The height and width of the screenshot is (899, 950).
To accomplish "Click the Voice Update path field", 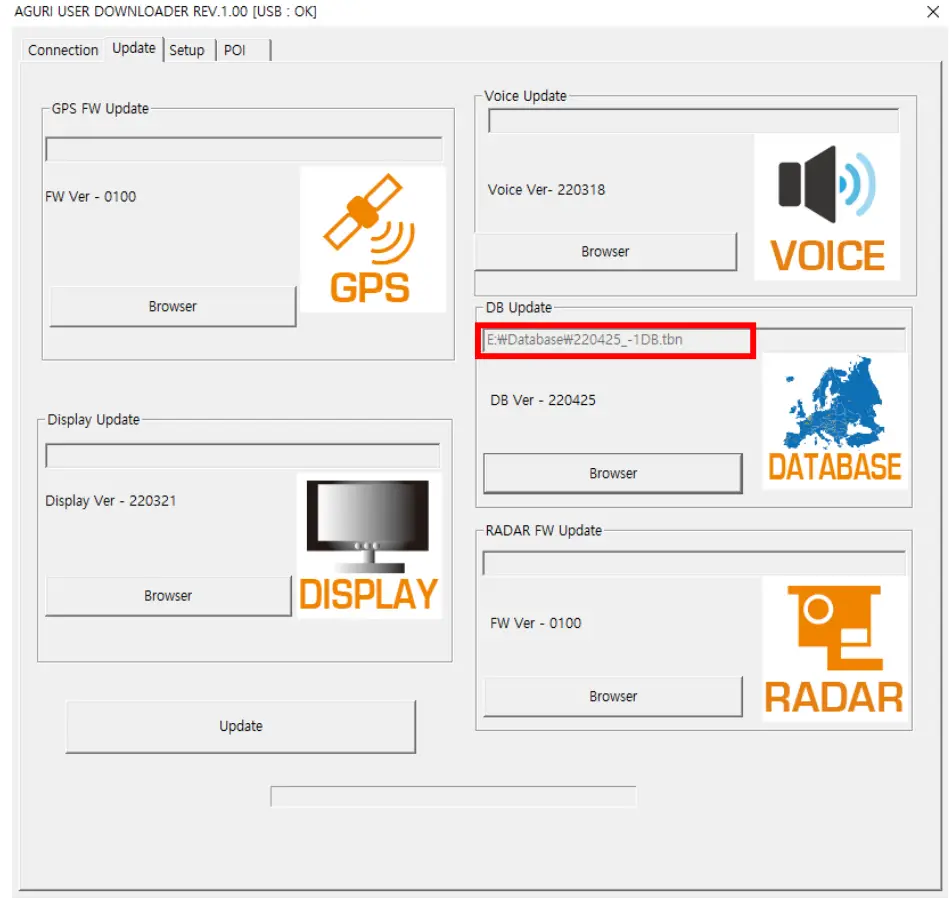I will pos(693,121).
